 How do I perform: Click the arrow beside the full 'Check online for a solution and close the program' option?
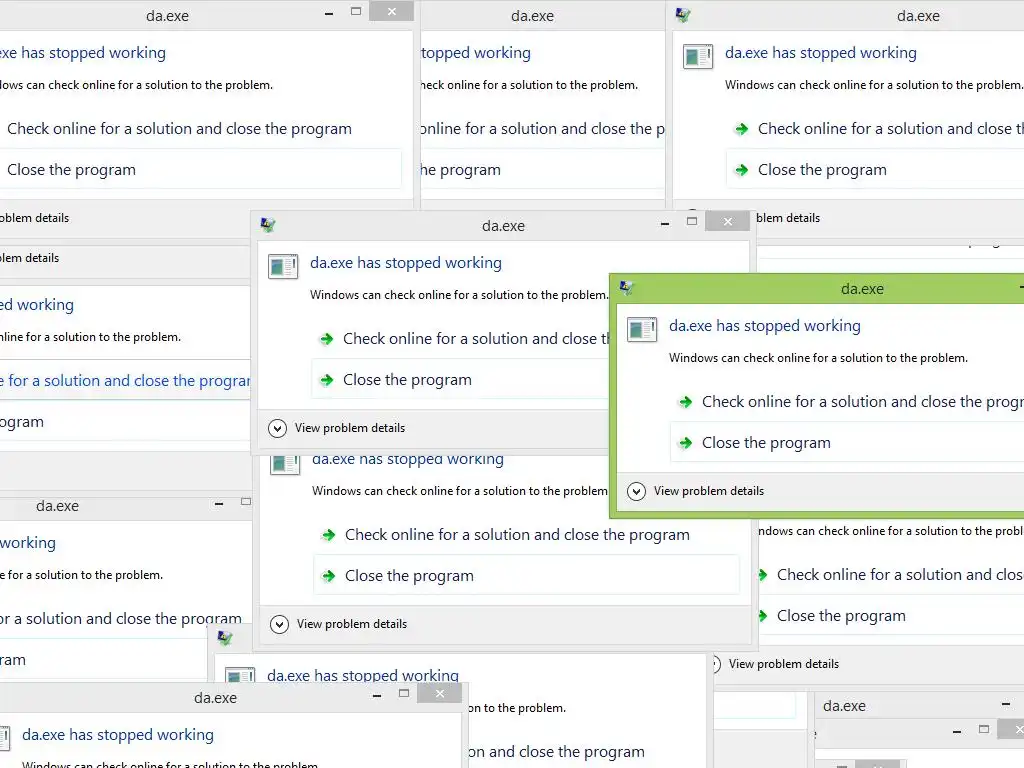click(x=328, y=536)
